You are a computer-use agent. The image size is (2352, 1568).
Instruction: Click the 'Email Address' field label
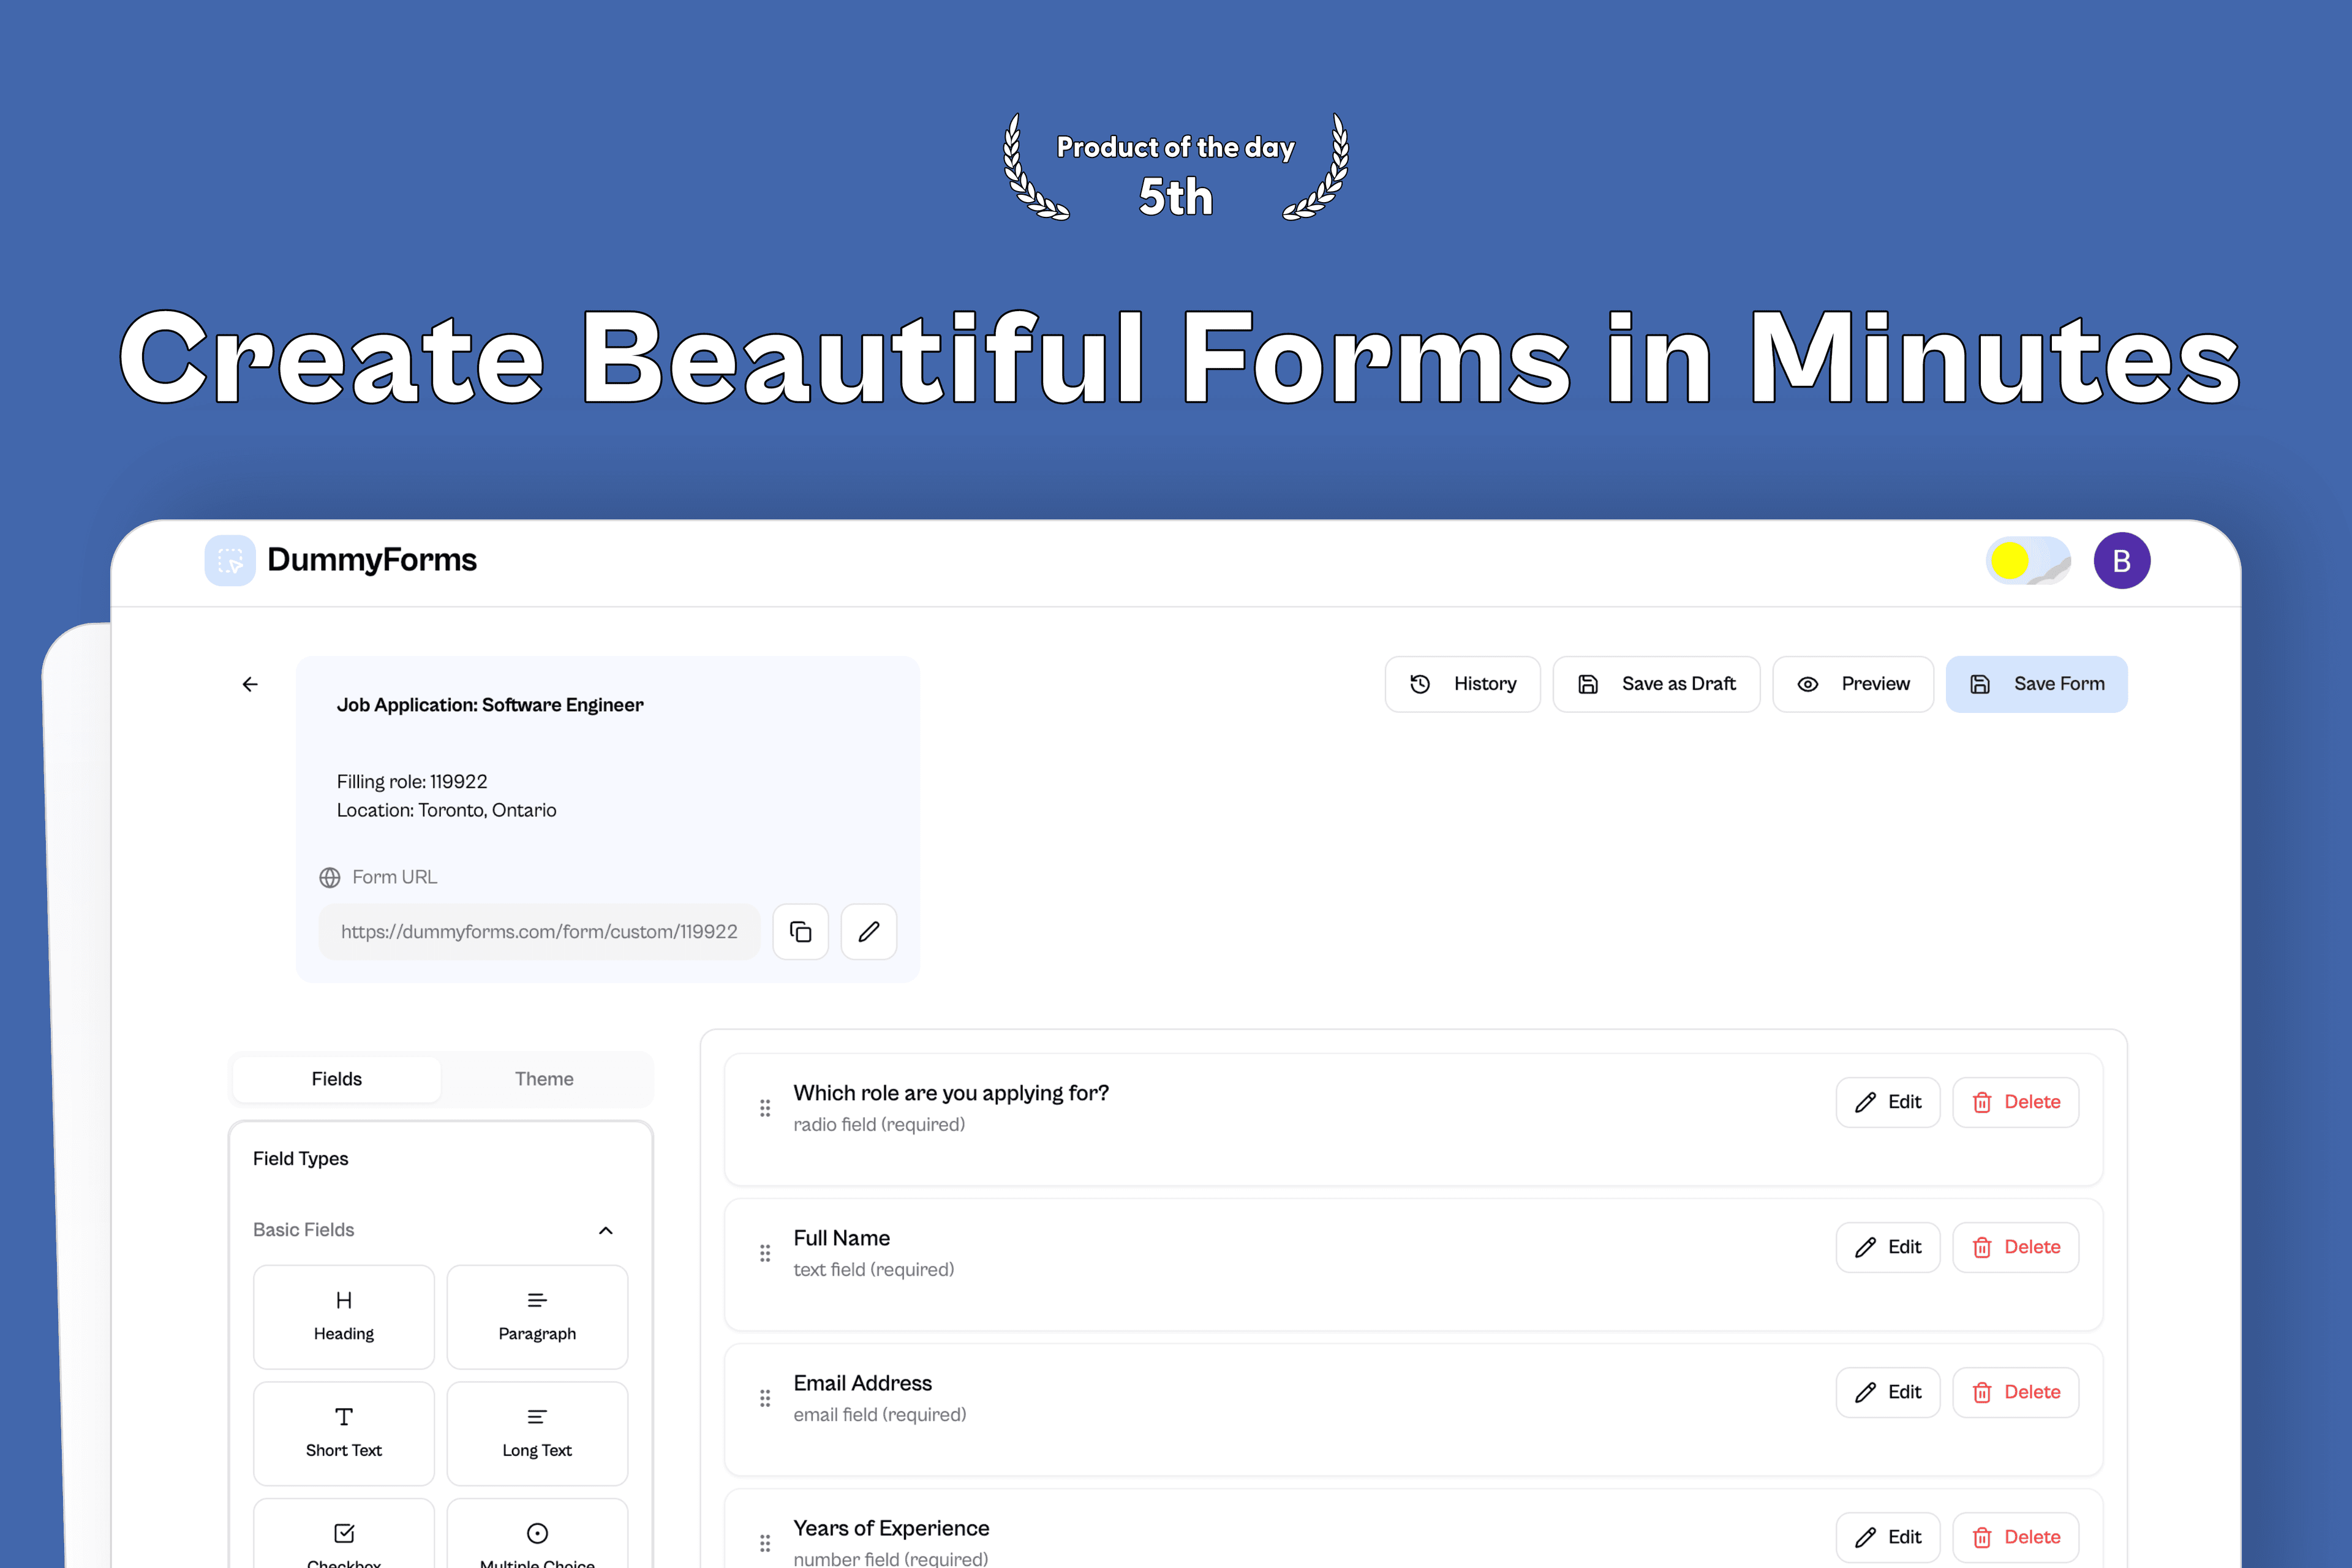863,1383
